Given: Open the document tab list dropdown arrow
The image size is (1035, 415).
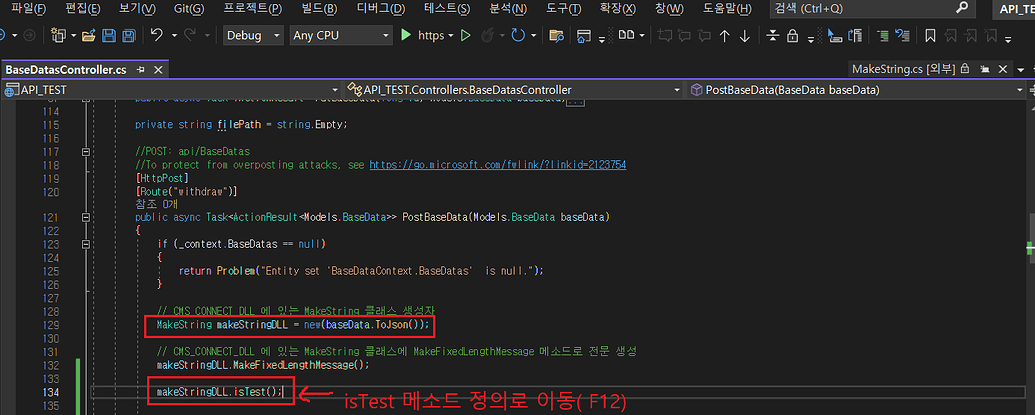Looking at the screenshot, I should 1022,69.
